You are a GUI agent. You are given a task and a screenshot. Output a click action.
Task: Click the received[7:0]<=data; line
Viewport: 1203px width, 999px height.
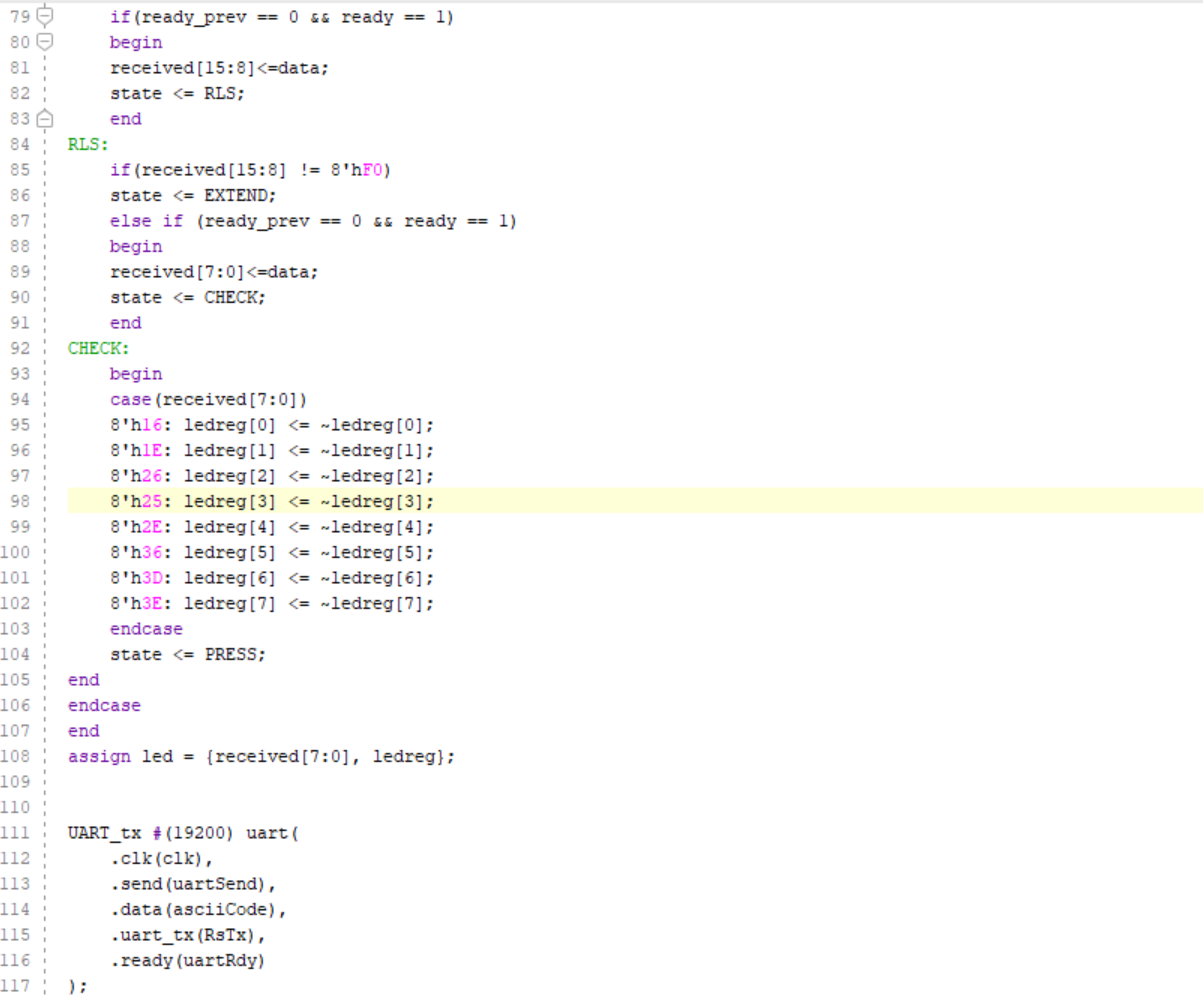coord(214,272)
